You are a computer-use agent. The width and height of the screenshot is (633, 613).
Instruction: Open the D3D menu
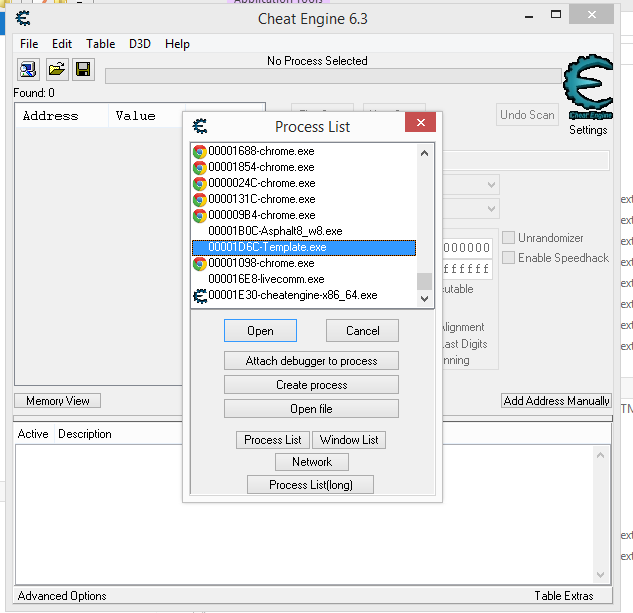140,44
